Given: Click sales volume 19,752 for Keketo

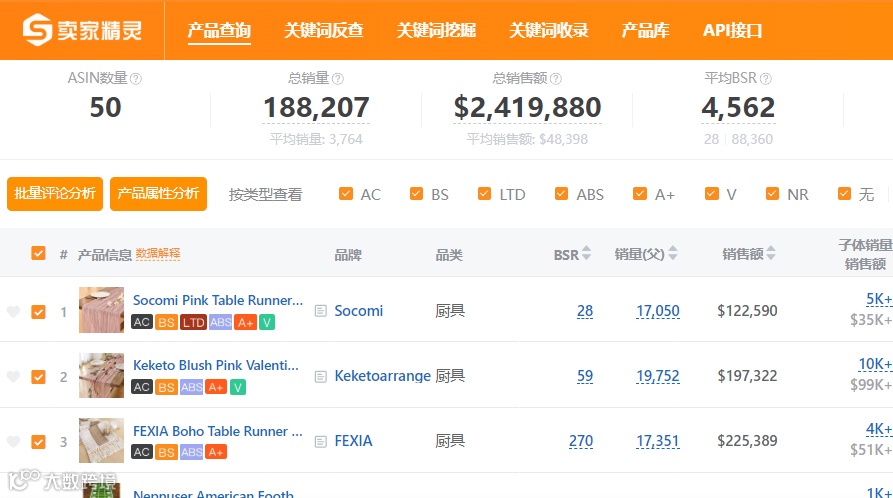Looking at the screenshot, I should coord(658,376).
